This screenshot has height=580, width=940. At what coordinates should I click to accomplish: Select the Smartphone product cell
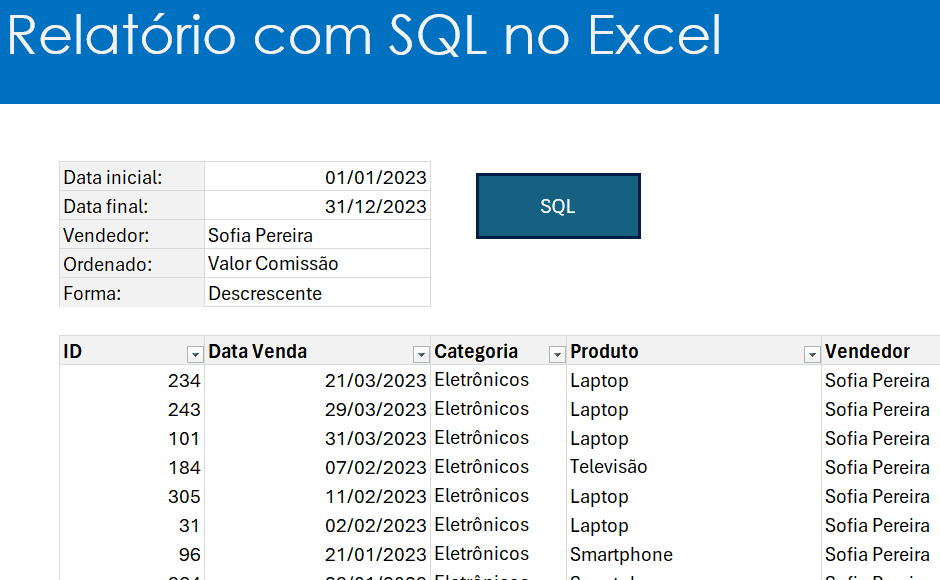coord(621,554)
